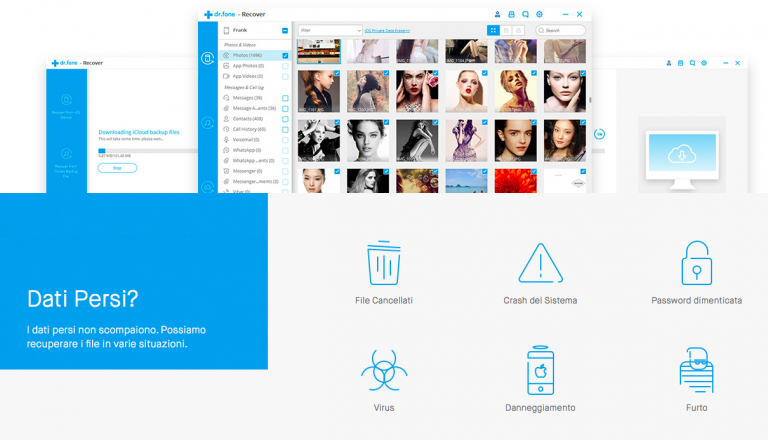Enable the Contacts (408) checkbox

click(285, 119)
